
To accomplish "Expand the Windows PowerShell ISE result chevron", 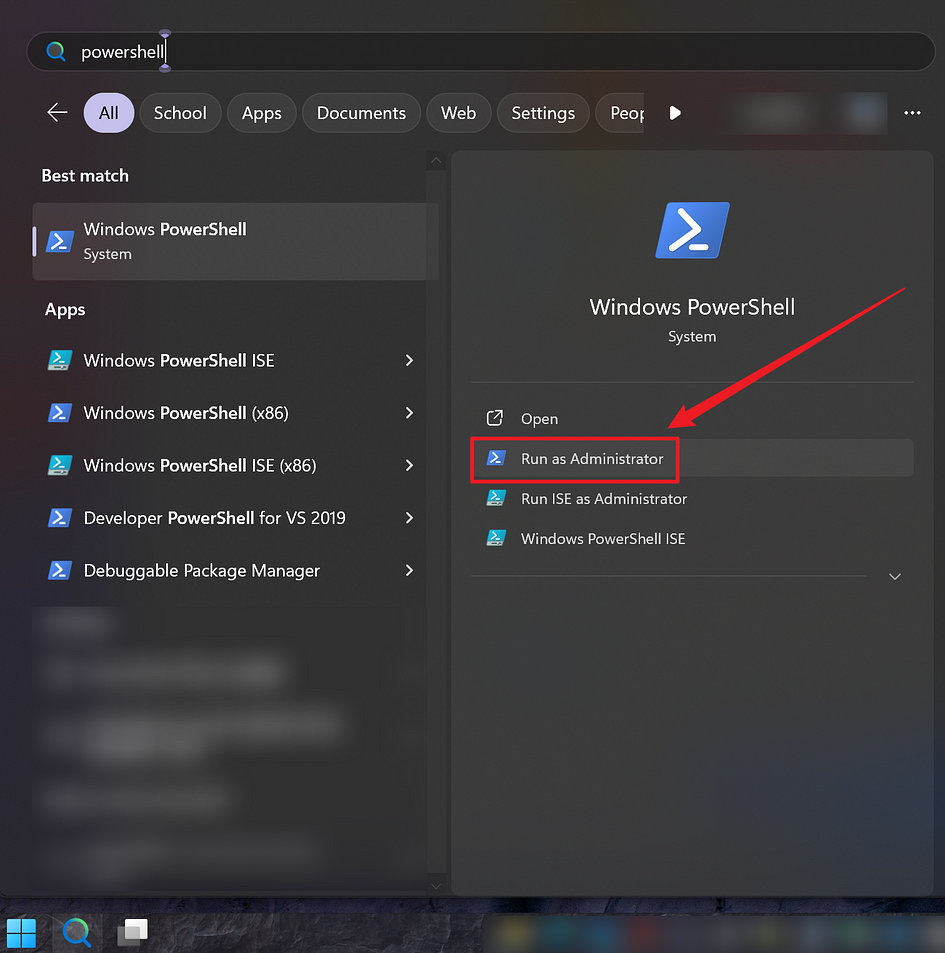I will click(410, 360).
